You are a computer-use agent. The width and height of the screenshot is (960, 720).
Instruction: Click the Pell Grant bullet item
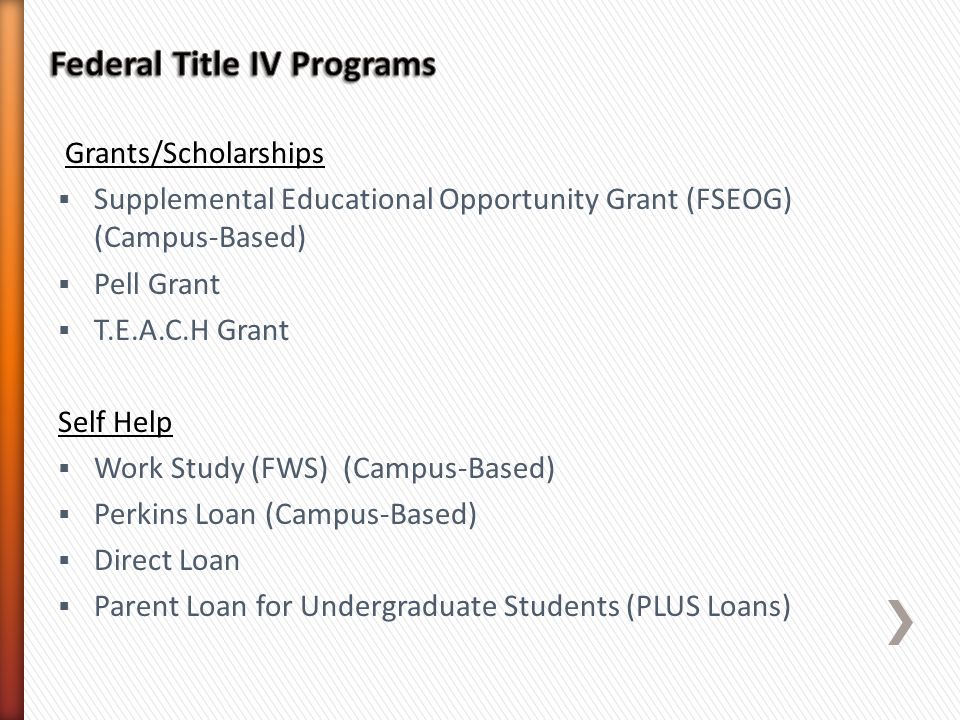[x=157, y=284]
